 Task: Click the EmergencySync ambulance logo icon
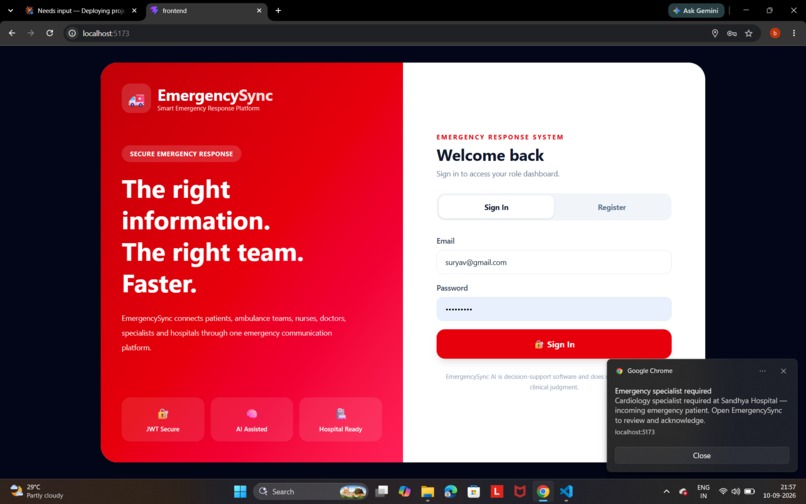[x=136, y=99]
